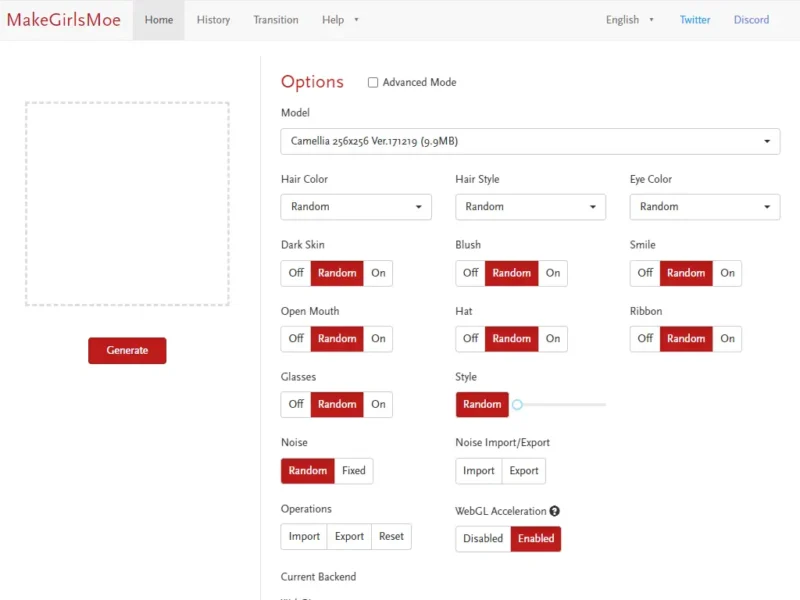The height and width of the screenshot is (600, 800).
Task: Expand the Help menu
Action: 340,20
